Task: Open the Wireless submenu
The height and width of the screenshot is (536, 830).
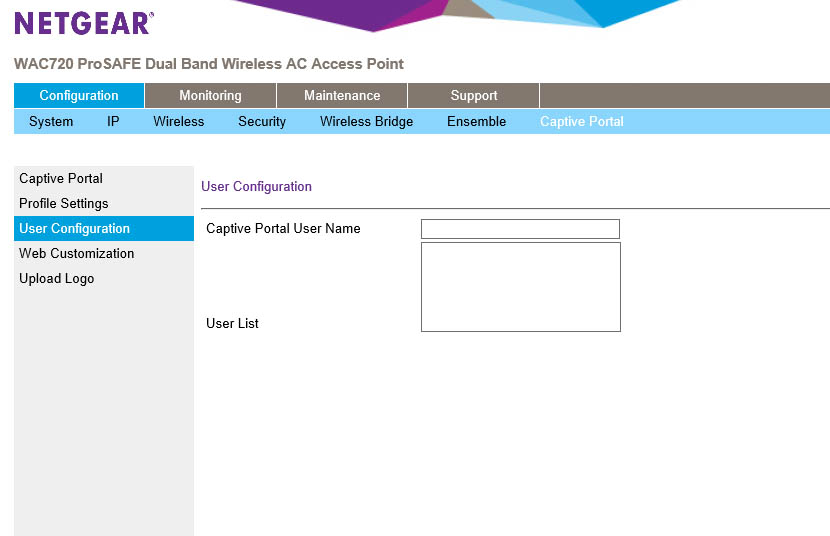Action: tap(178, 121)
